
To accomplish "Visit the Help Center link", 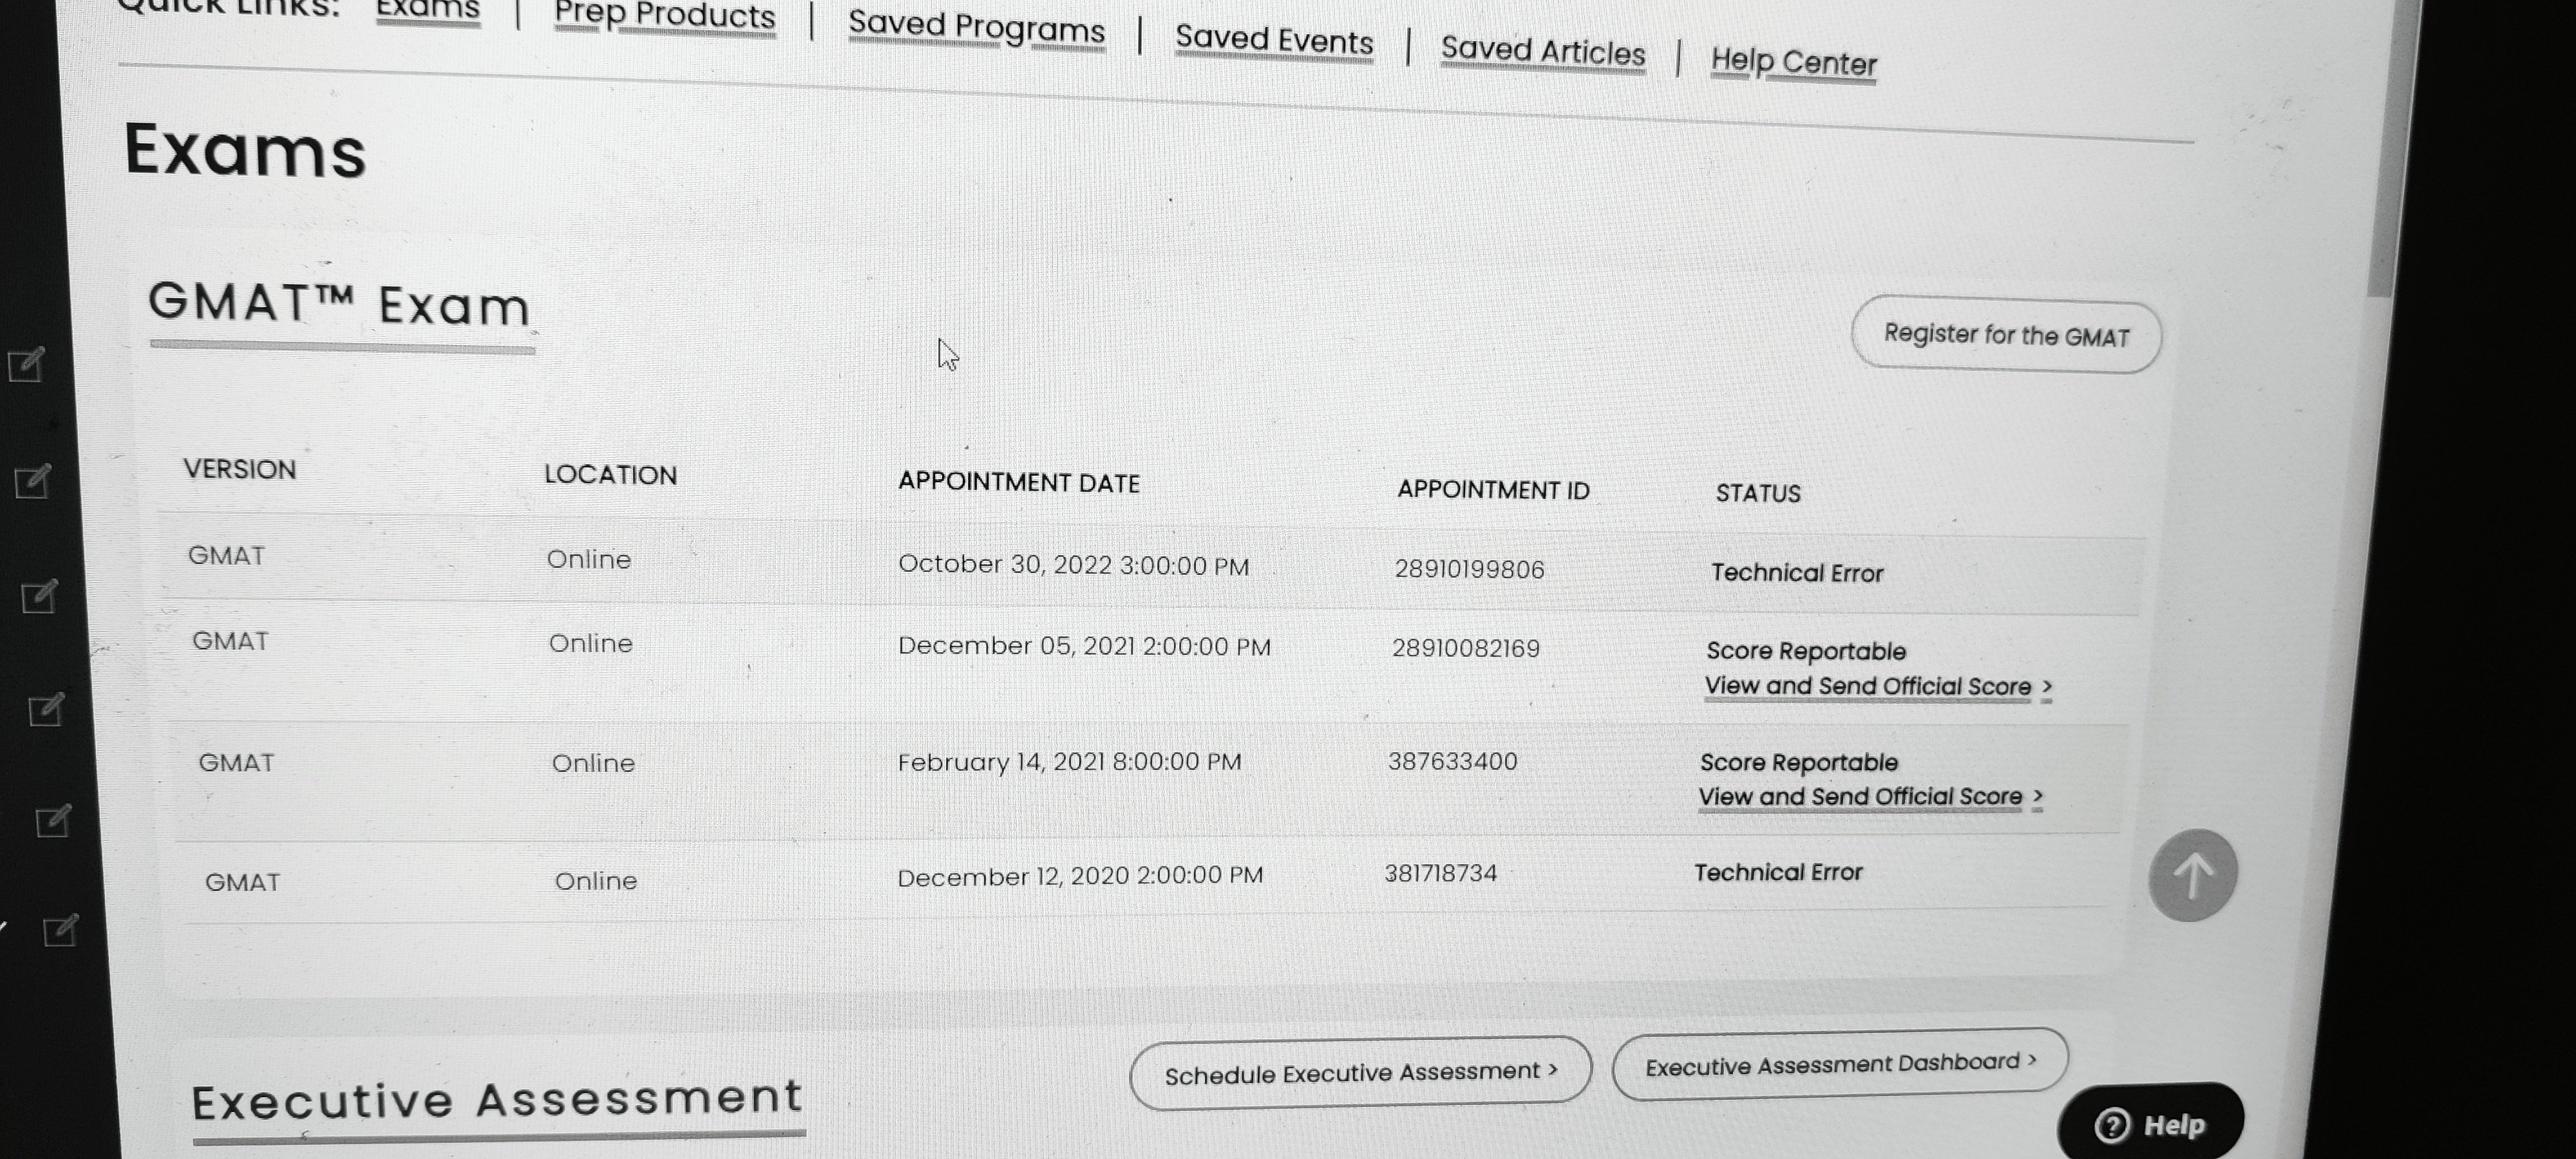I will 1793,63.
